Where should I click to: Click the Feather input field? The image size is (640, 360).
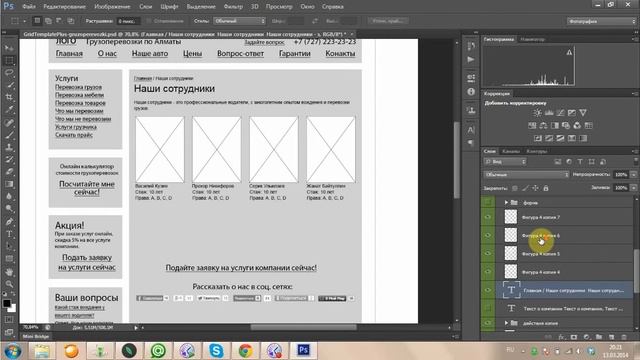pos(129,21)
